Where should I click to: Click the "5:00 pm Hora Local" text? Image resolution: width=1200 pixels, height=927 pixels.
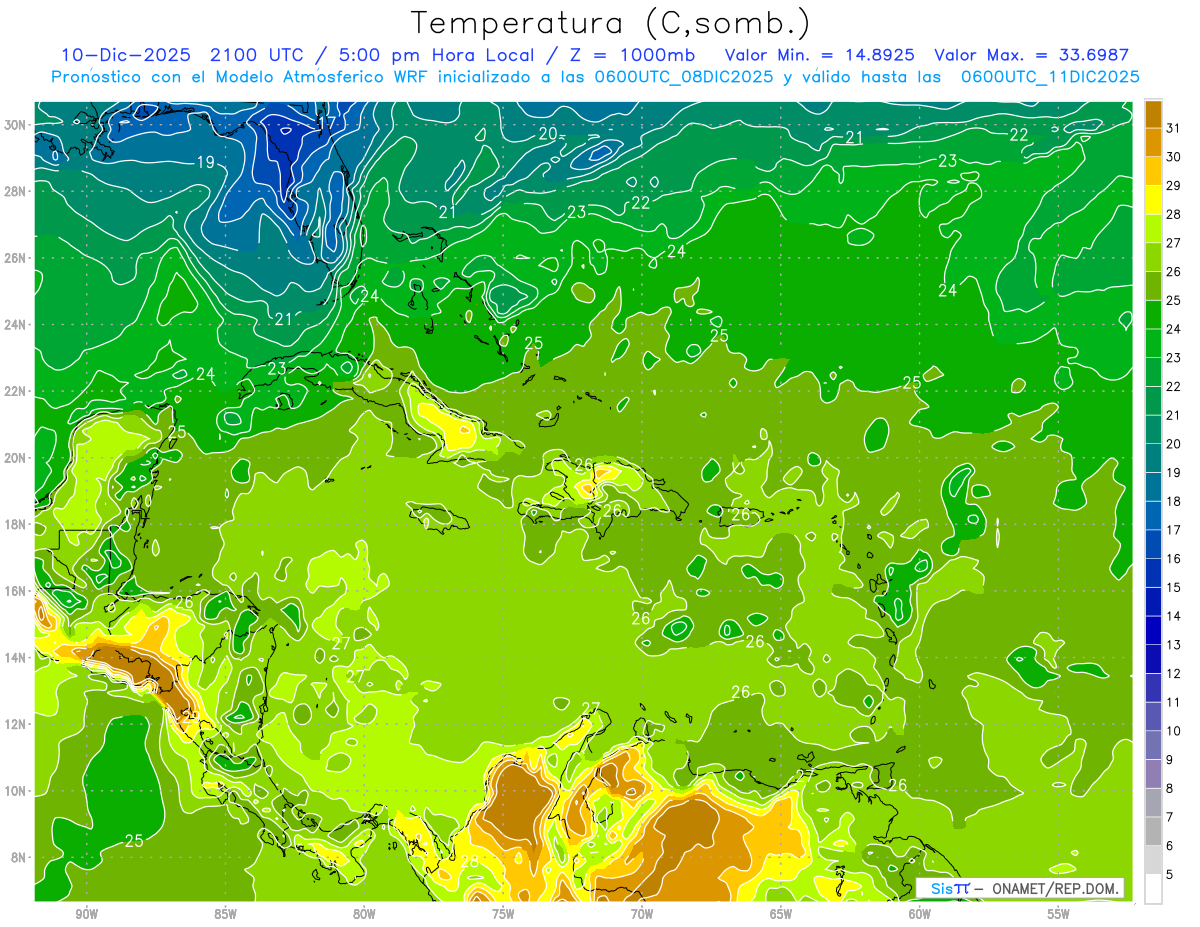click(x=437, y=55)
